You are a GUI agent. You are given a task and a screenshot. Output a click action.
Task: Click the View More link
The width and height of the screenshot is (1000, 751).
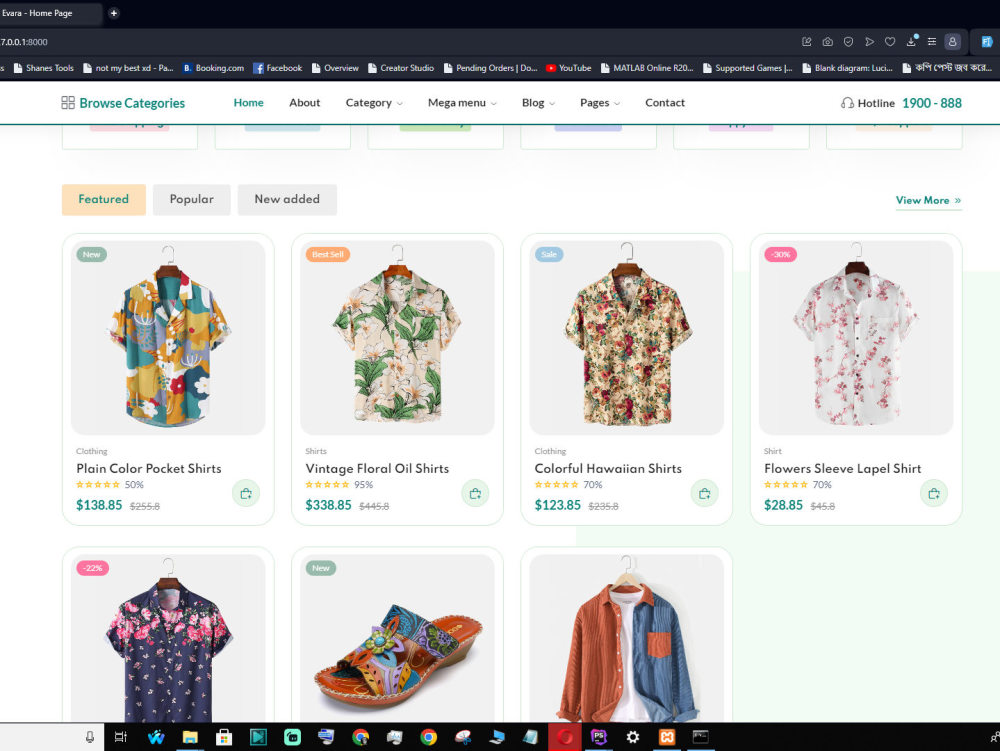pyautogui.click(x=929, y=200)
